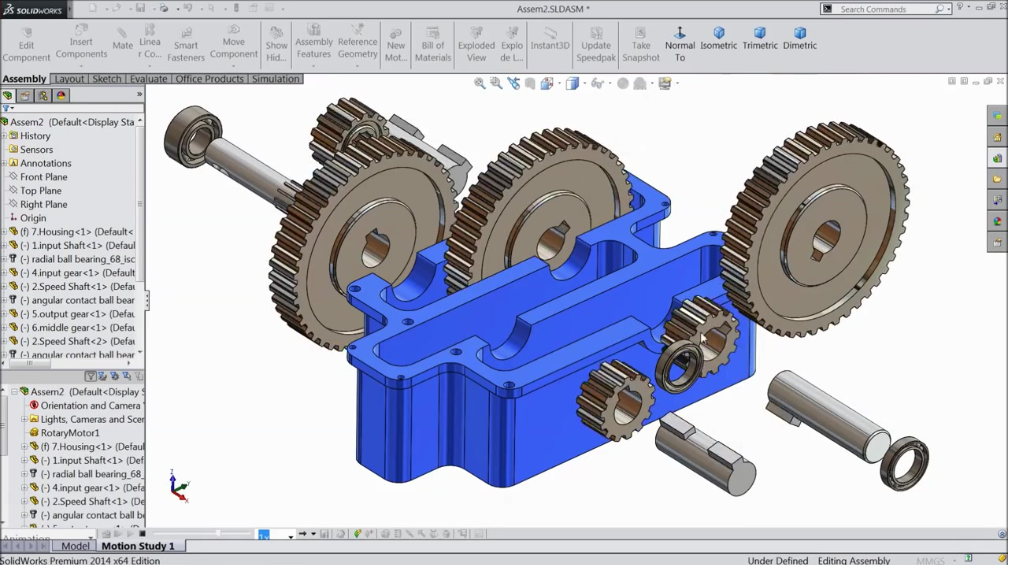Click the motion study stop button
The image size is (1010, 565).
142,533
